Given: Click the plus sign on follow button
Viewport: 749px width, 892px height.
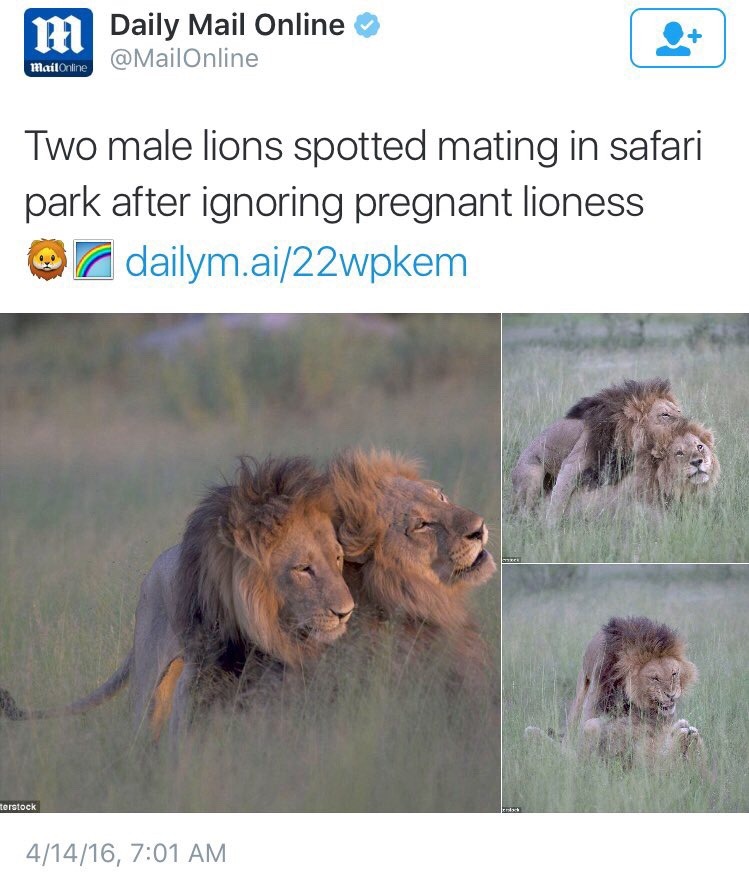Looking at the screenshot, I should 694,36.
